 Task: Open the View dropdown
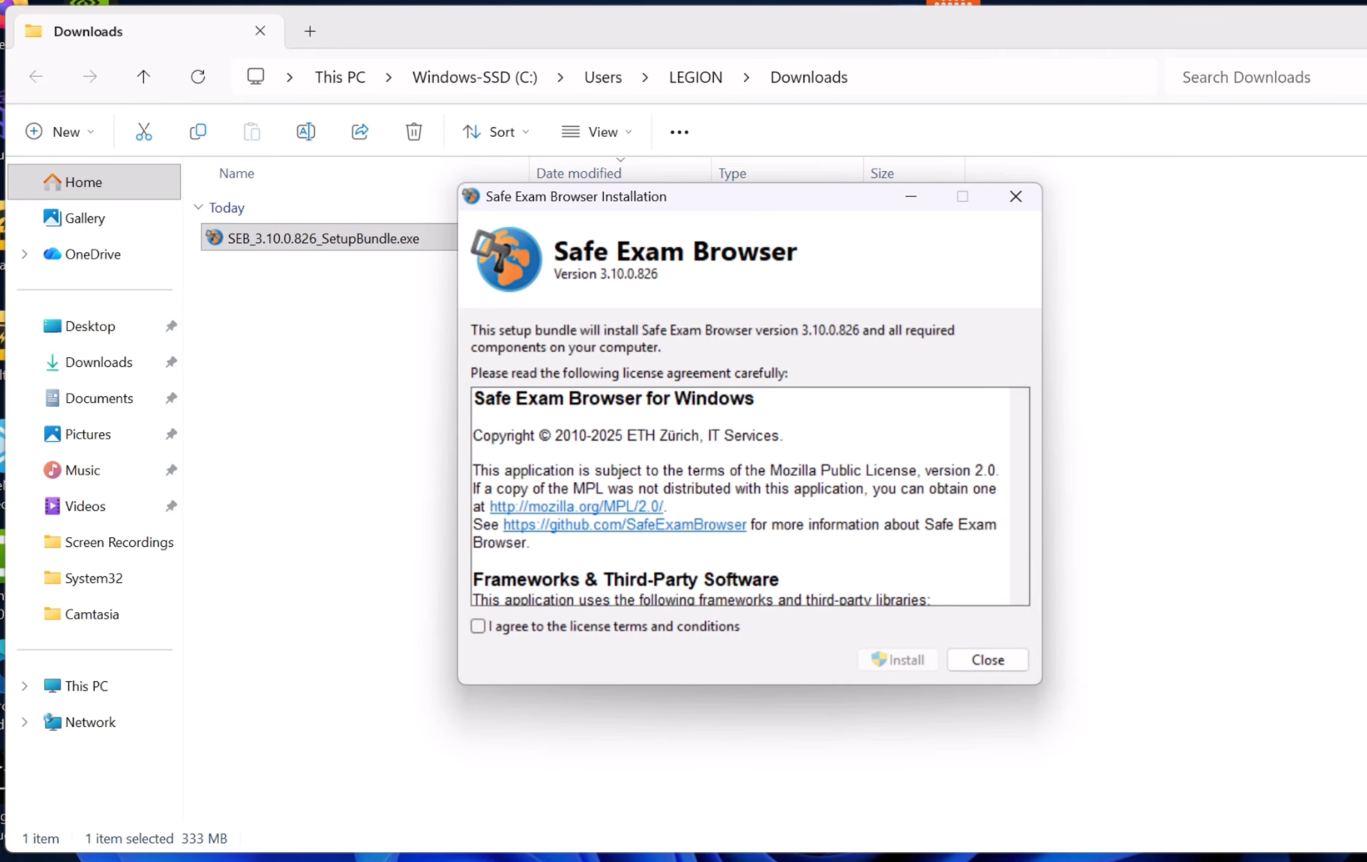(597, 132)
